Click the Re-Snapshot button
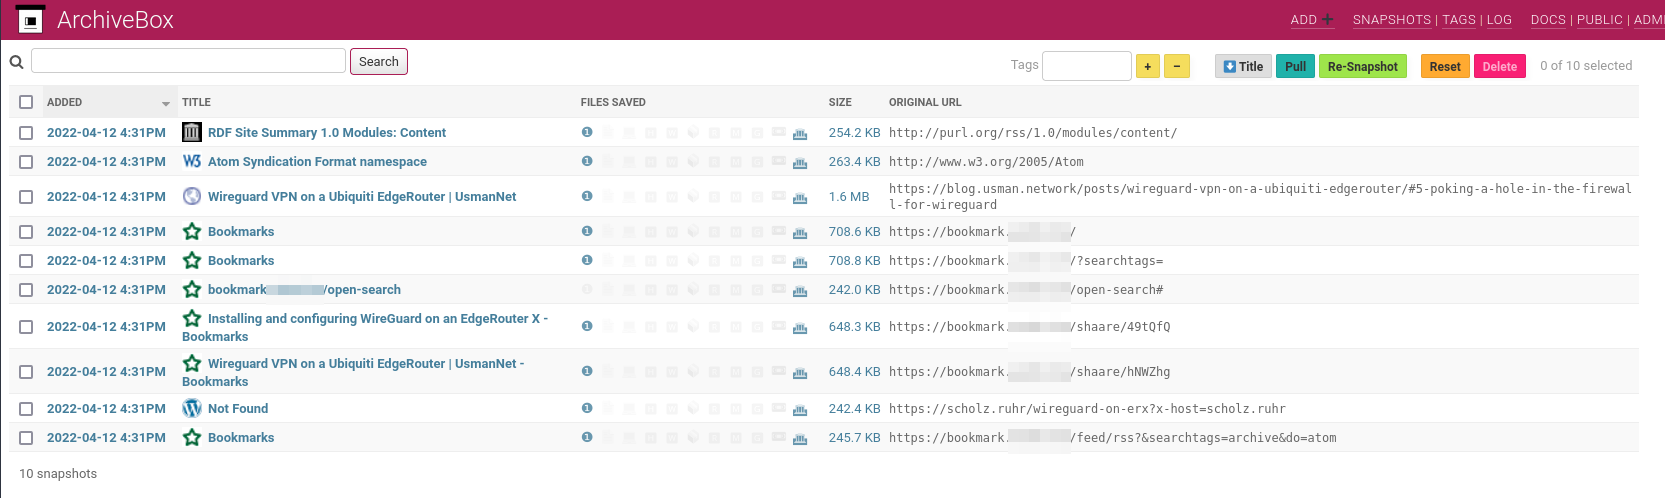 [1363, 66]
